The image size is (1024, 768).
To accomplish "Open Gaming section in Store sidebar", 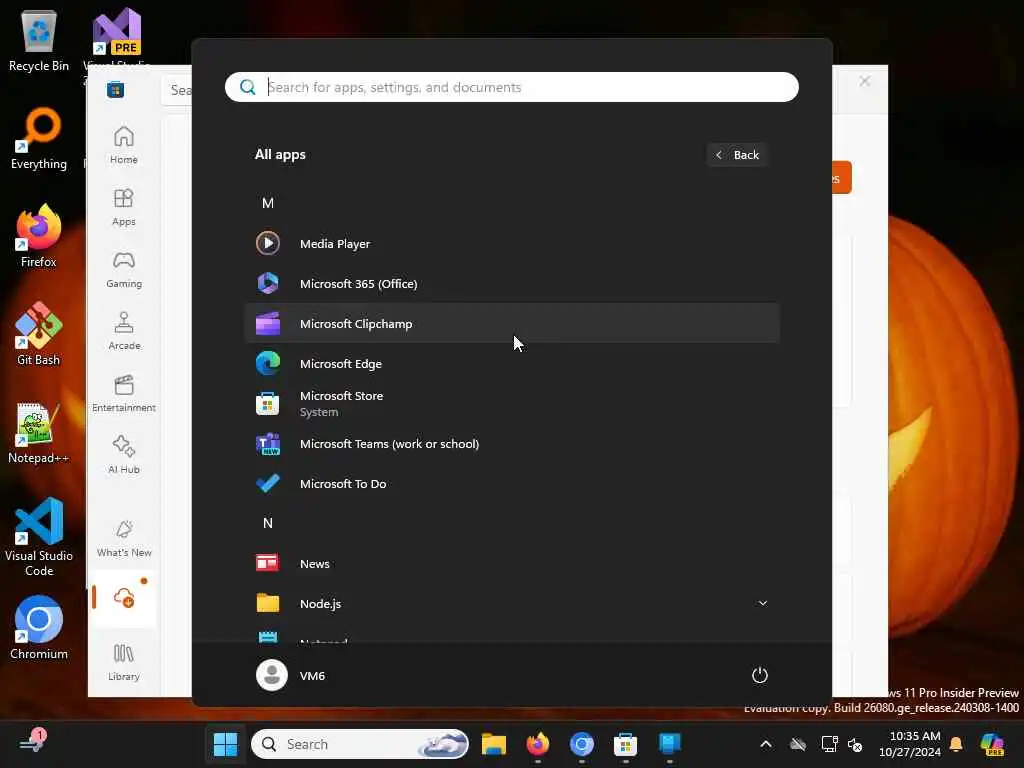I will point(123,269).
